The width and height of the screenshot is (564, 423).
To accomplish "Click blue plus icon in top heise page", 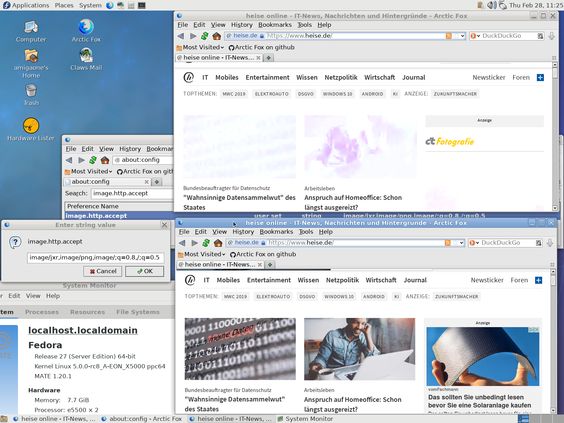I will point(540,77).
